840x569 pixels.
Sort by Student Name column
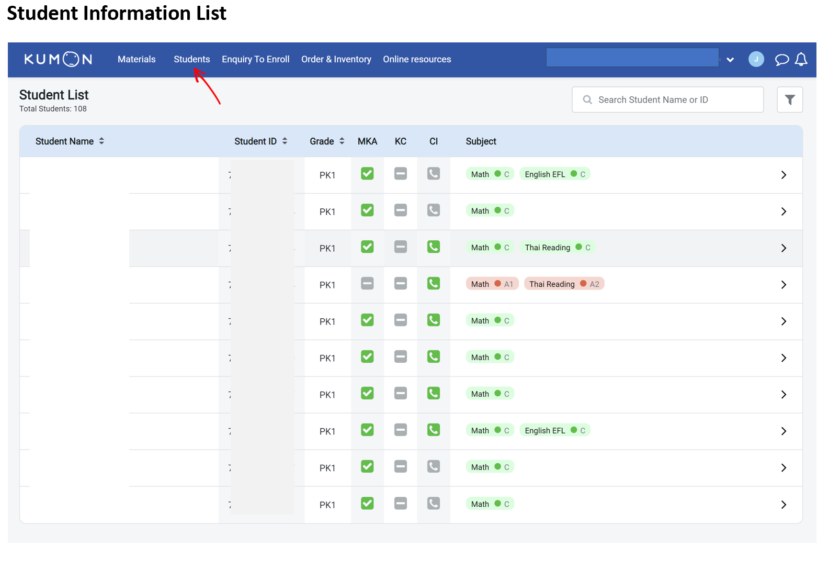[70, 141]
